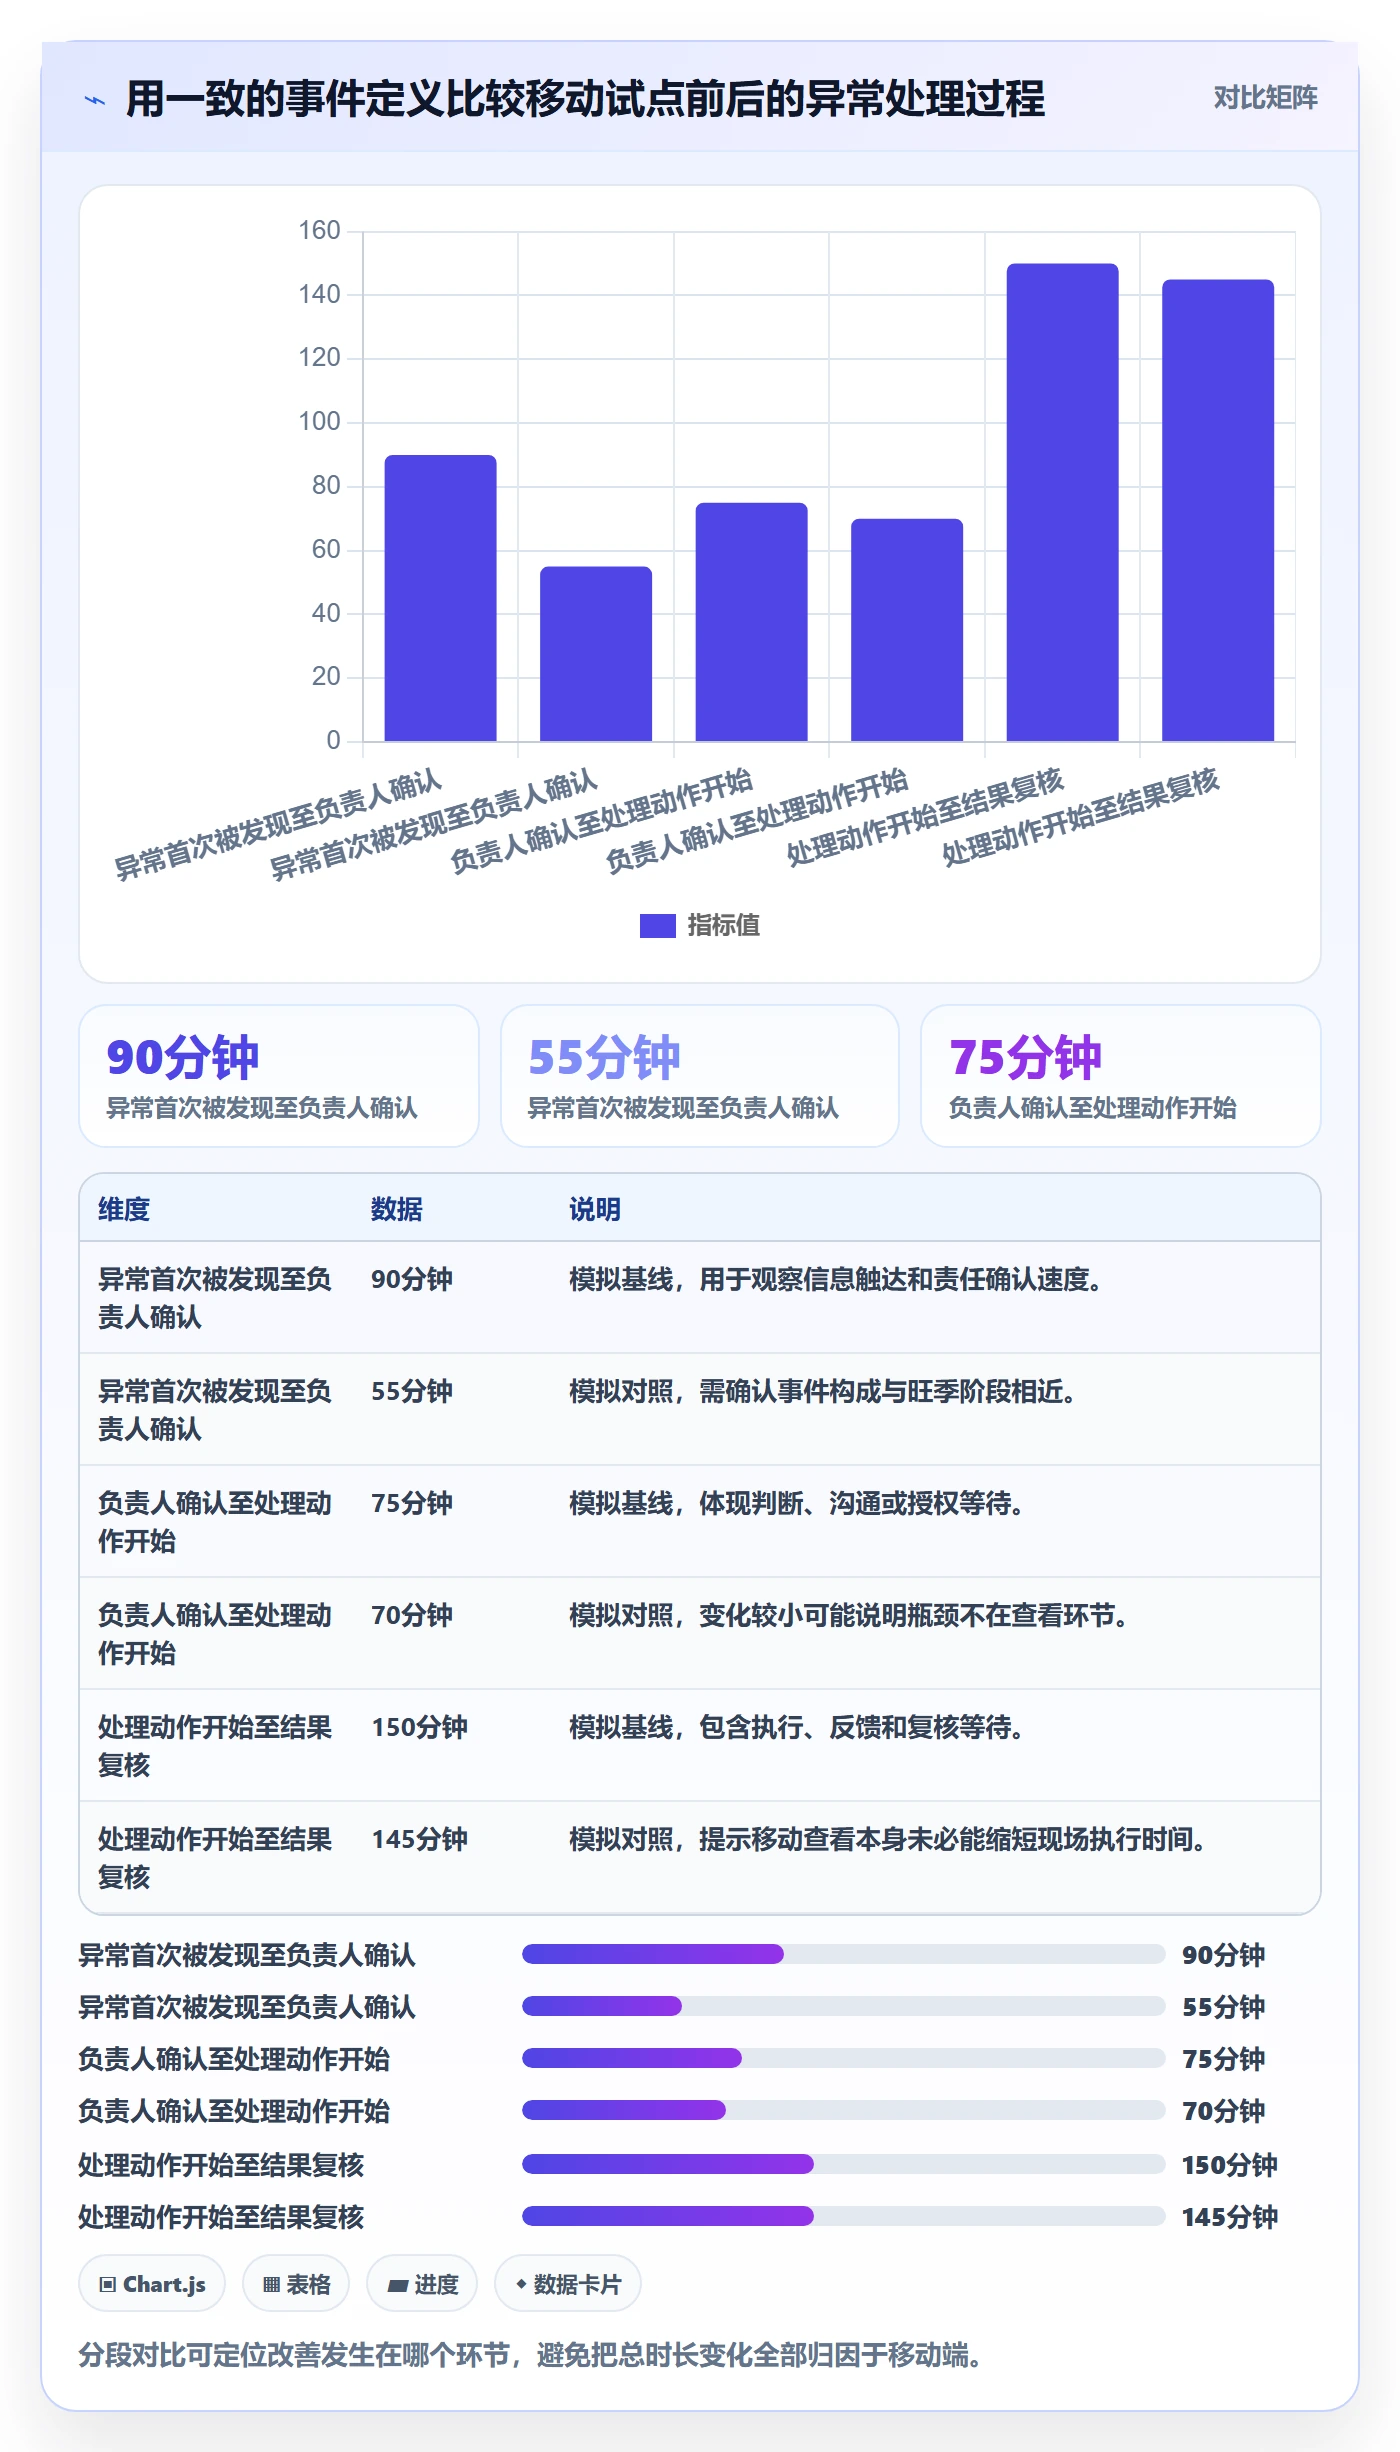Viewport: 1400px width, 2452px height.
Task: Click the title 用一致的事件定义比较移动试点前后的异常处理过程
Action: coord(585,99)
